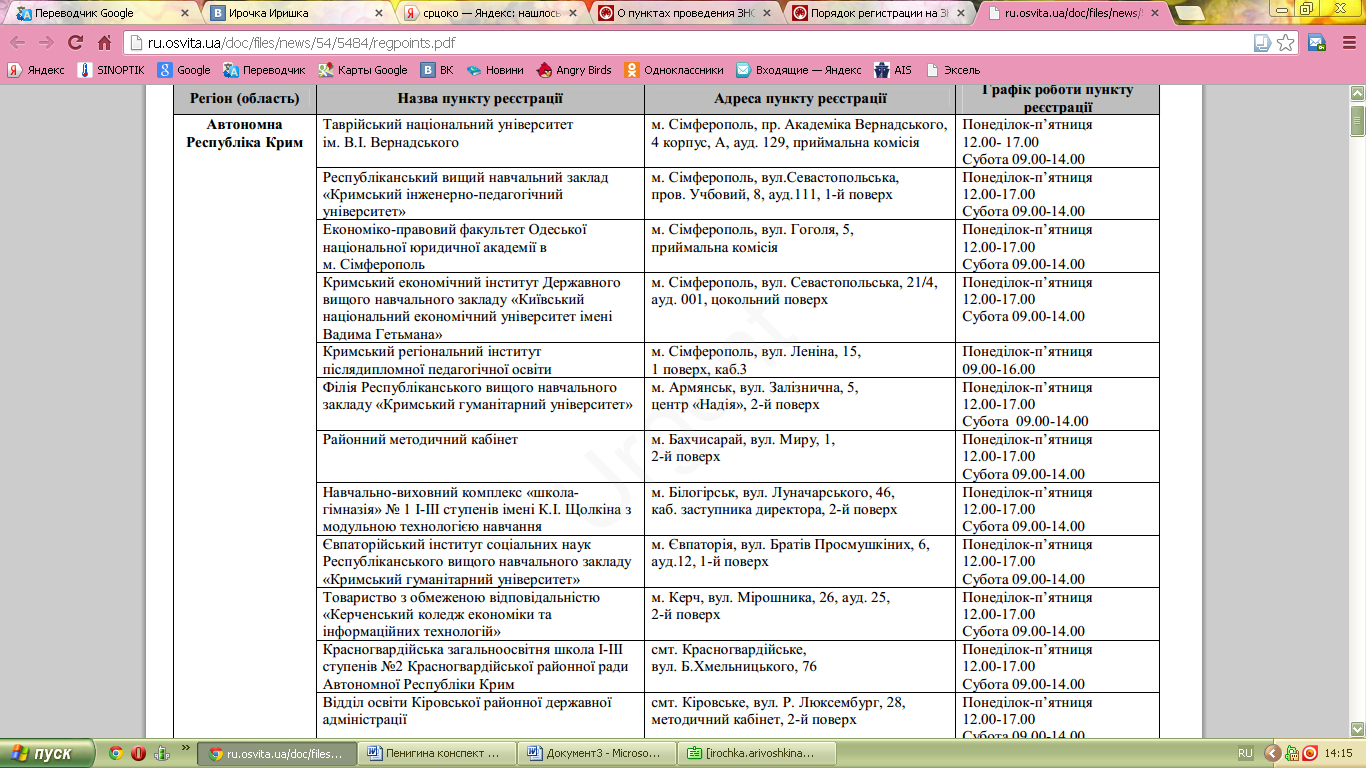Viewport: 1366px width, 768px height.
Task: Switch to the Документ3 Microsoft Word taskbar button
Action: 597,753
